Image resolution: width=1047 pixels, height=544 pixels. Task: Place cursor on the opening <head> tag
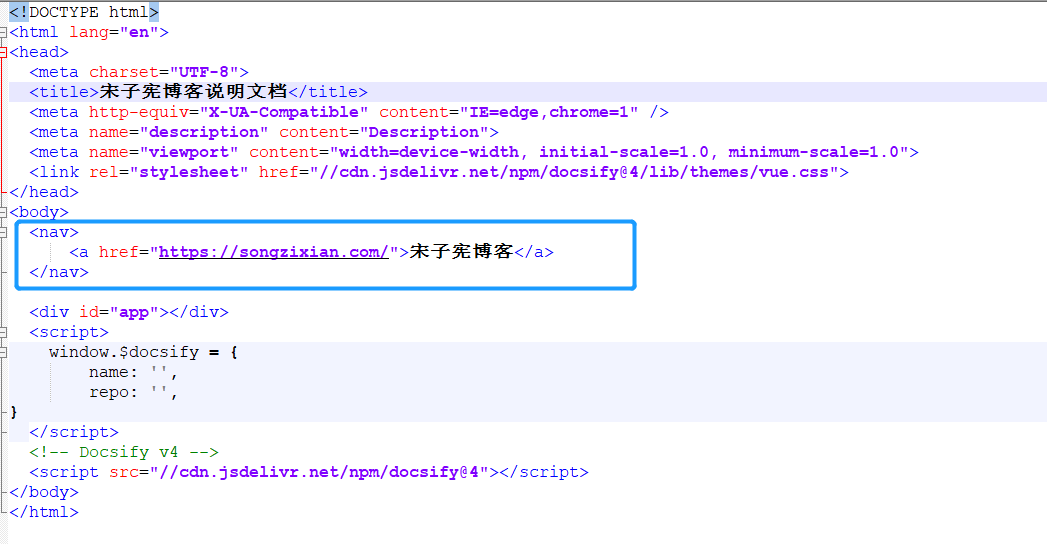pos(39,52)
